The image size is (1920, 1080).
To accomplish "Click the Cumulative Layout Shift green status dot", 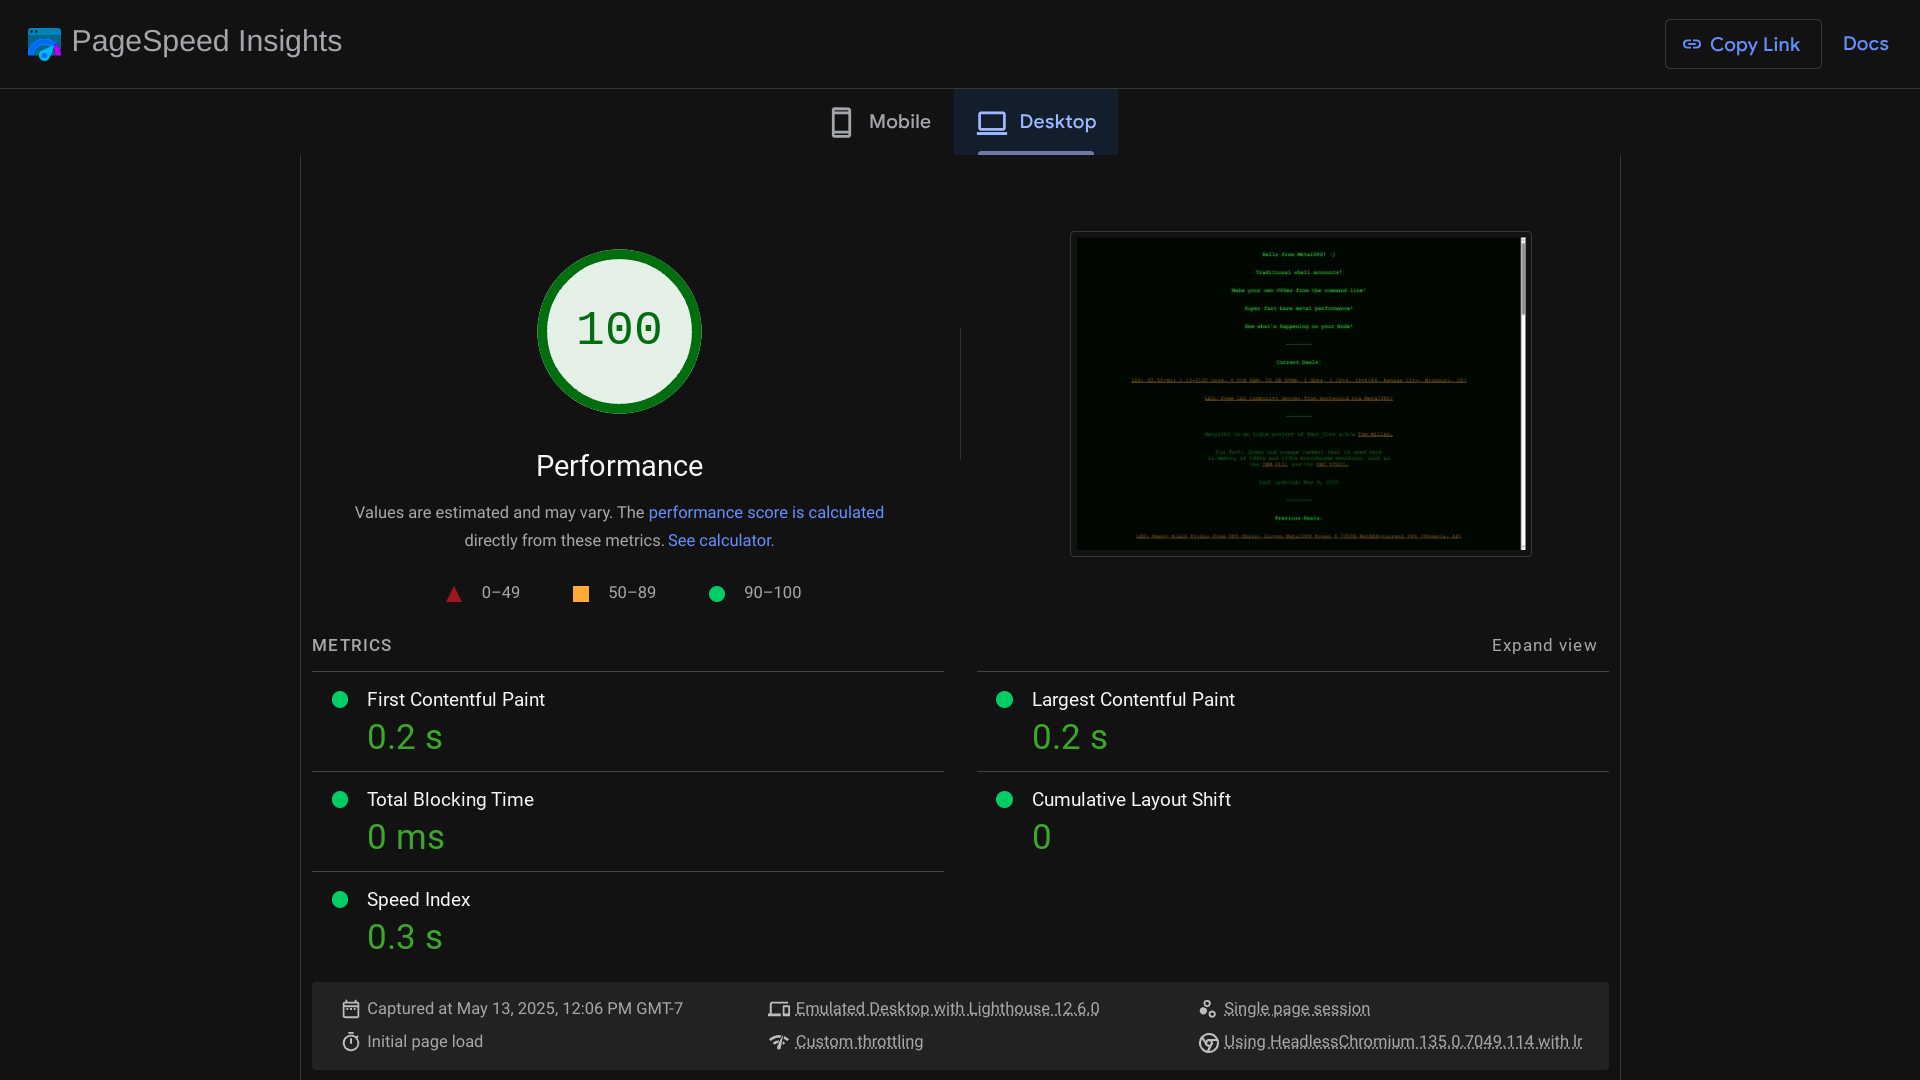I will click(x=1005, y=800).
